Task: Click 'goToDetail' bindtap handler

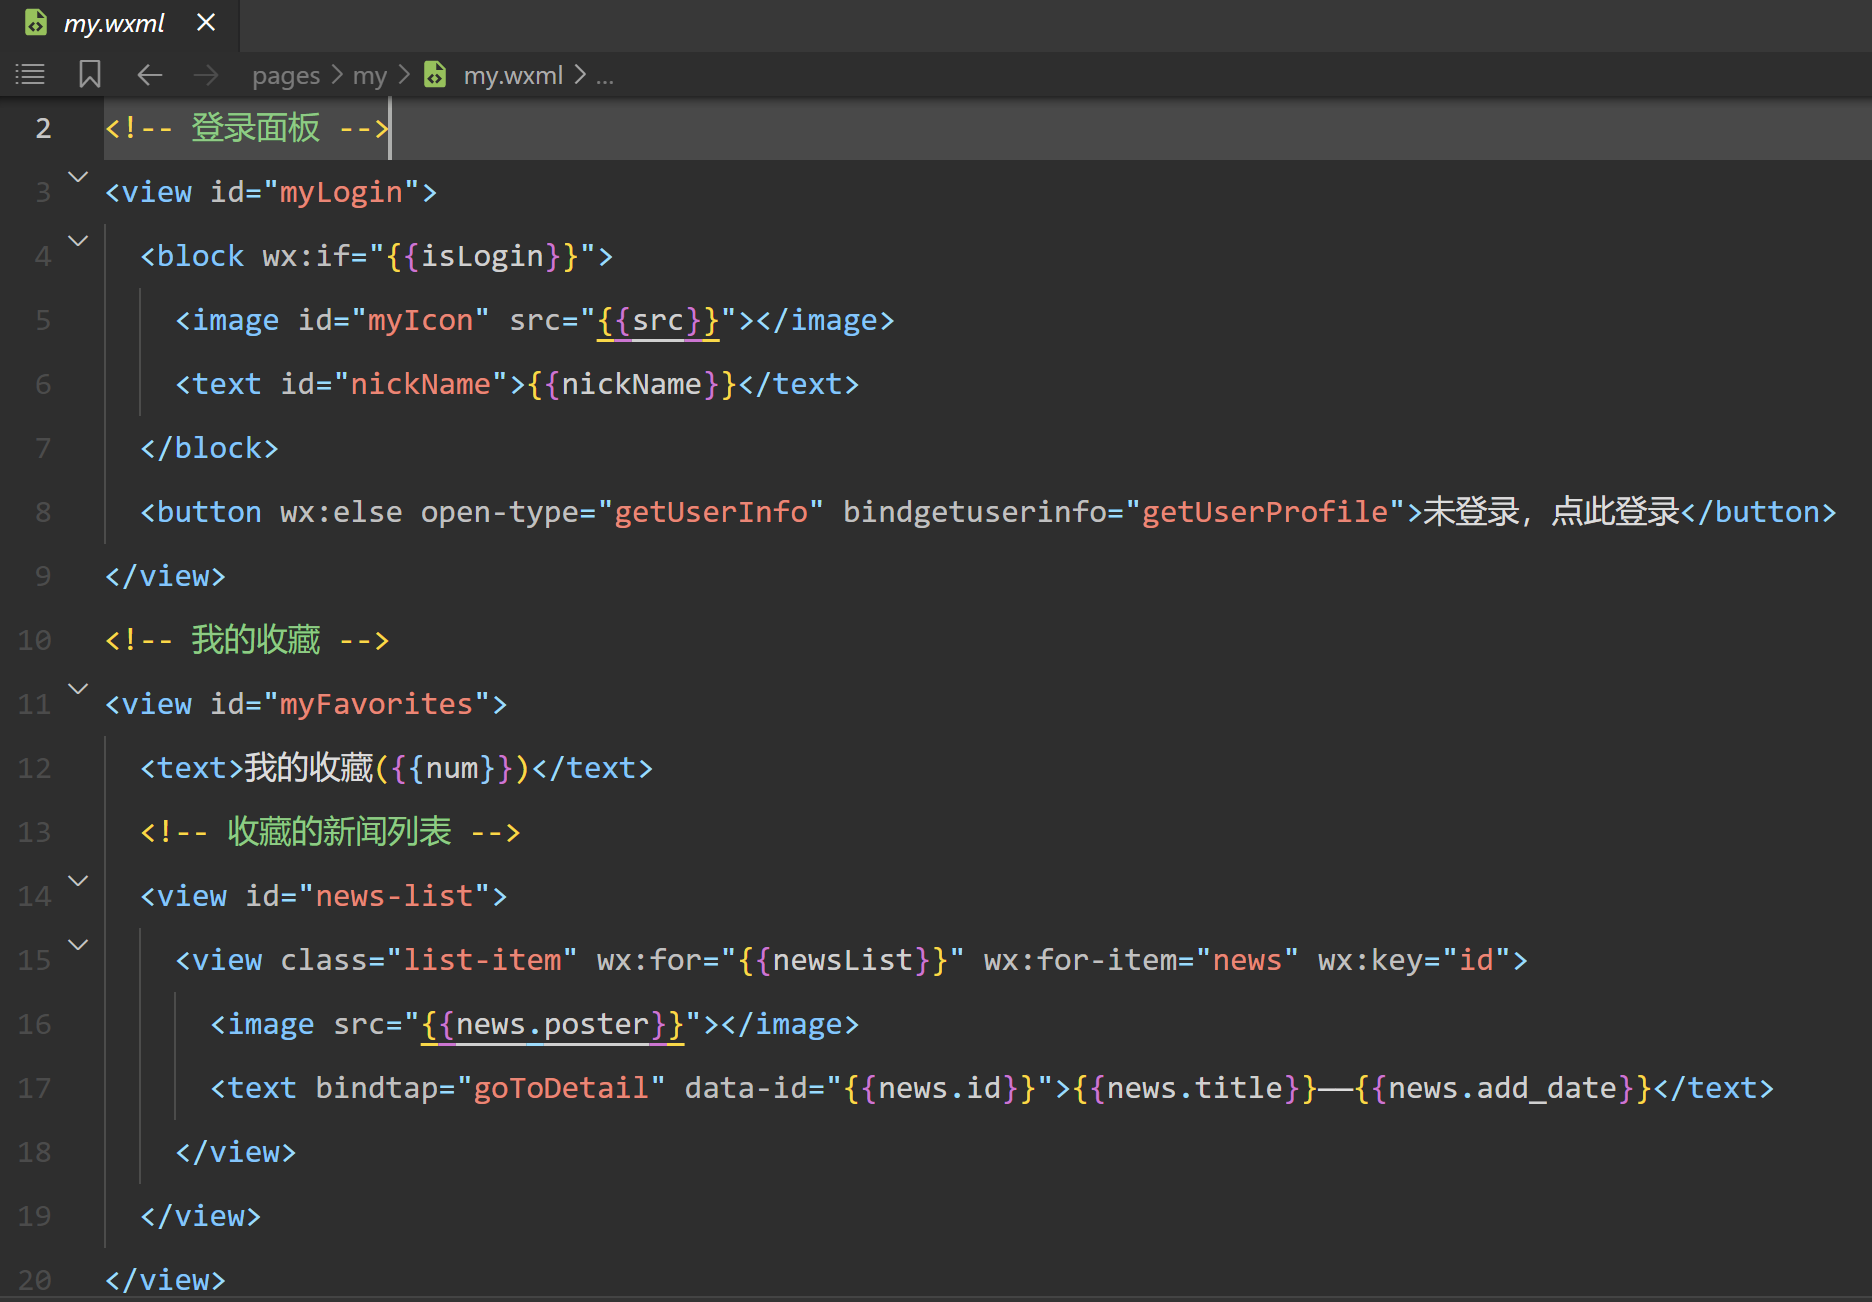Action: point(561,1088)
